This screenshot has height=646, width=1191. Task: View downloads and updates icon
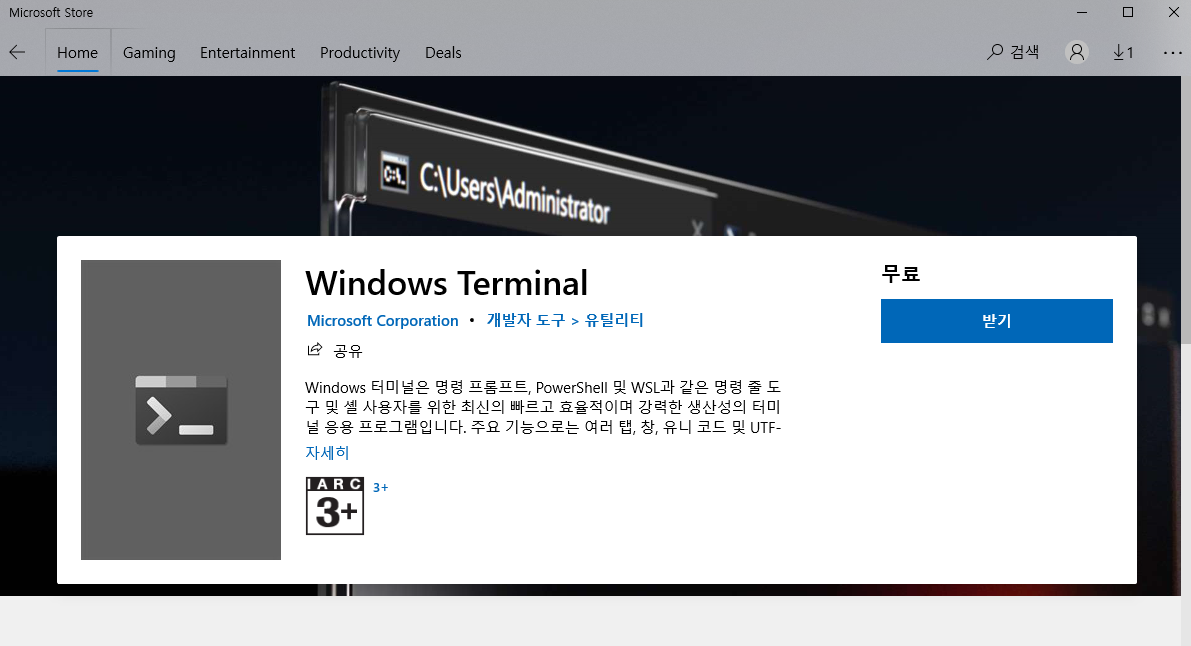click(1123, 52)
